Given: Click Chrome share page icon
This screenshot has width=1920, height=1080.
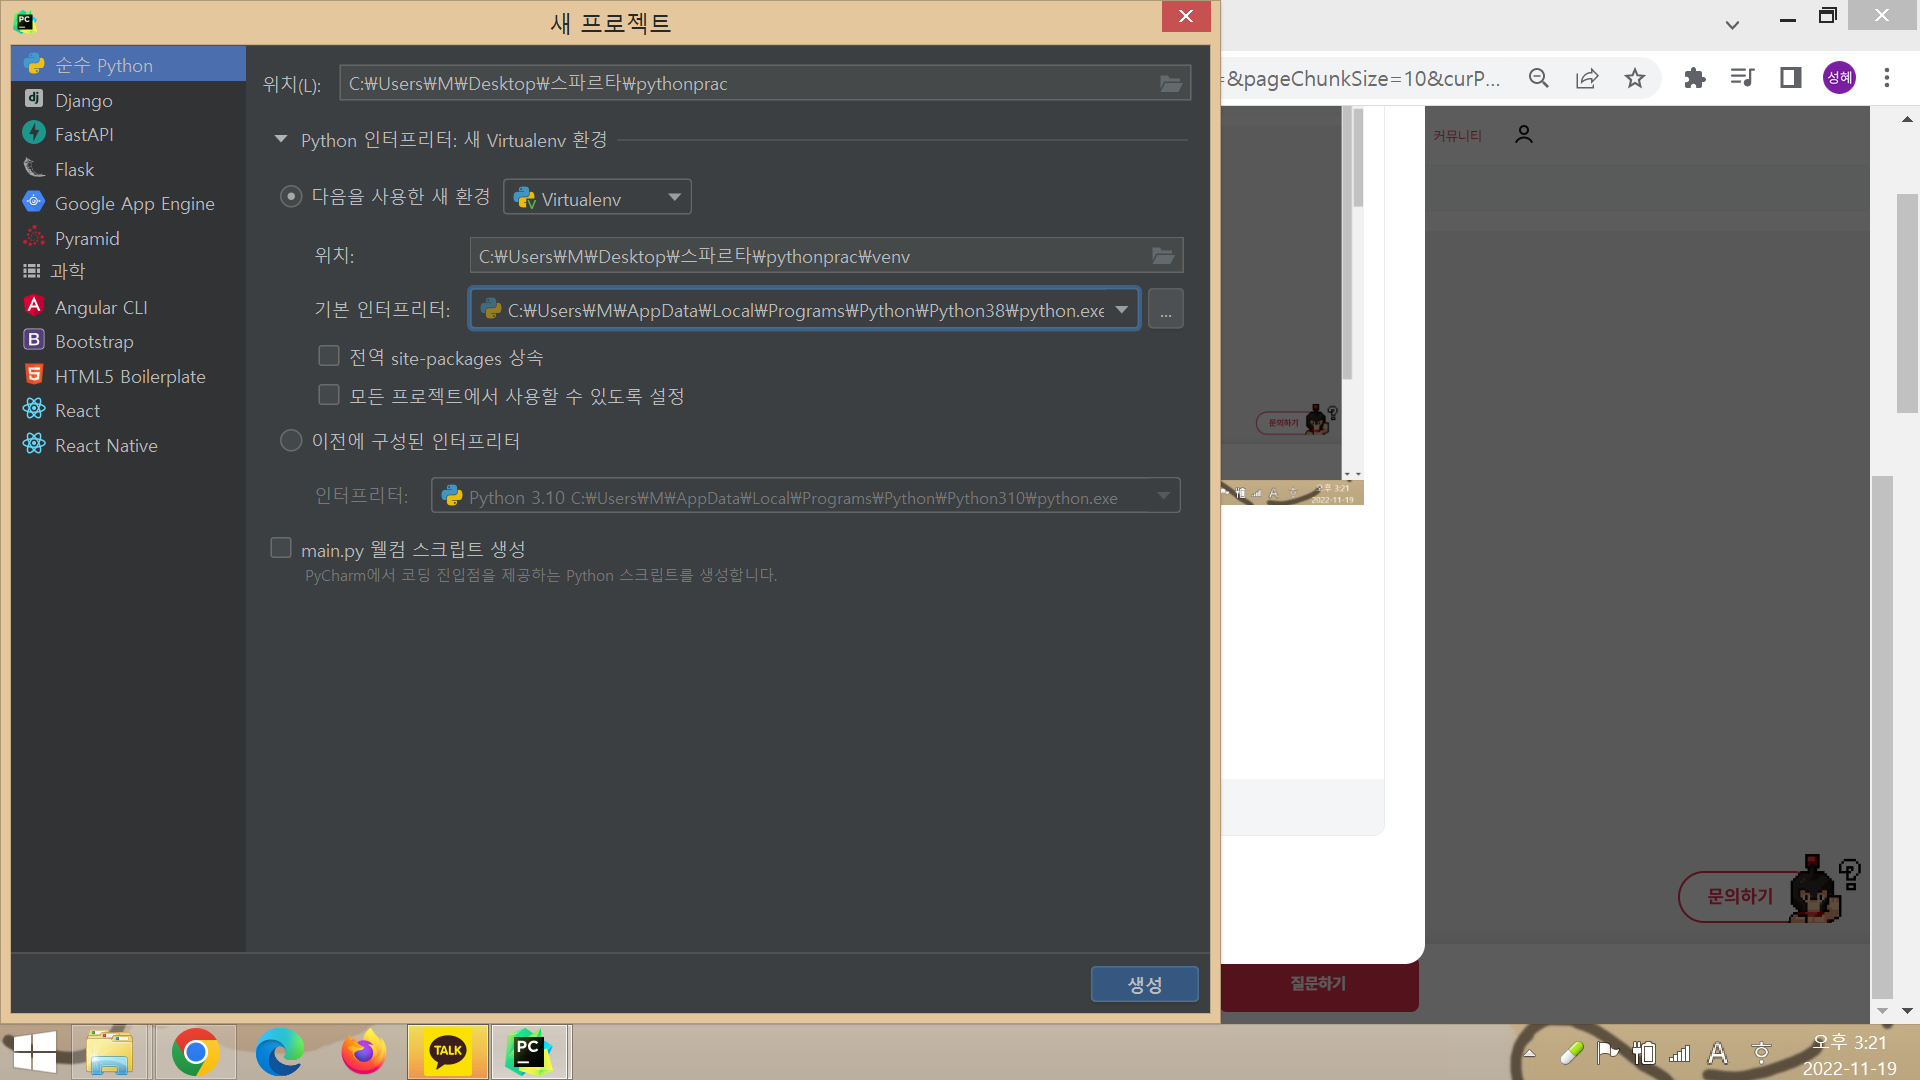Looking at the screenshot, I should click(1587, 78).
